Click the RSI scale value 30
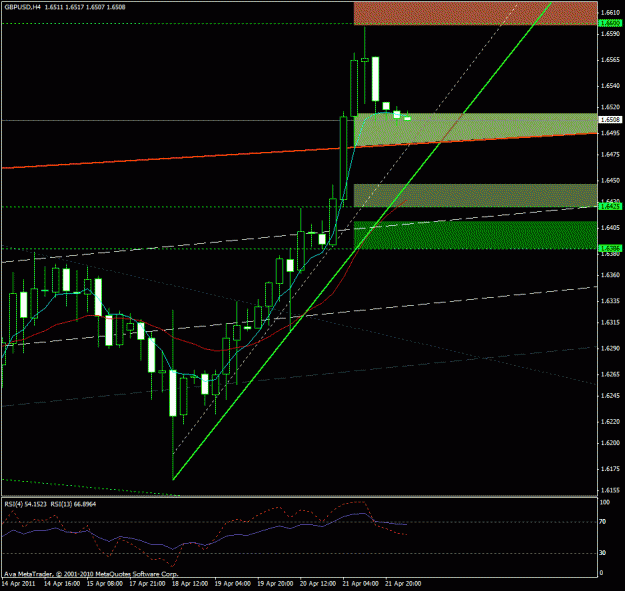The image size is (625, 591). (603, 553)
